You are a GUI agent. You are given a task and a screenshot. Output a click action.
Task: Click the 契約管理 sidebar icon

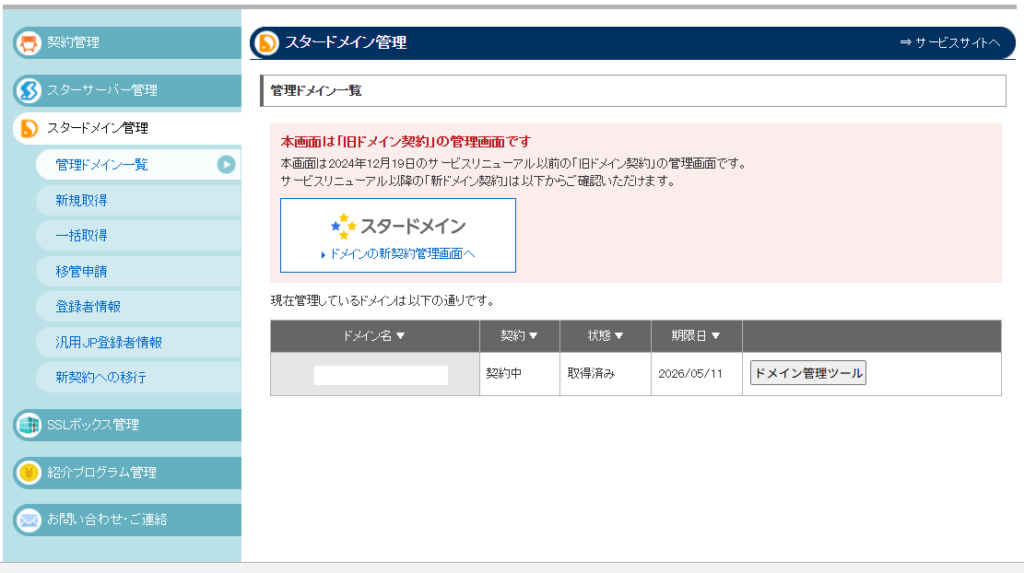pos(29,43)
